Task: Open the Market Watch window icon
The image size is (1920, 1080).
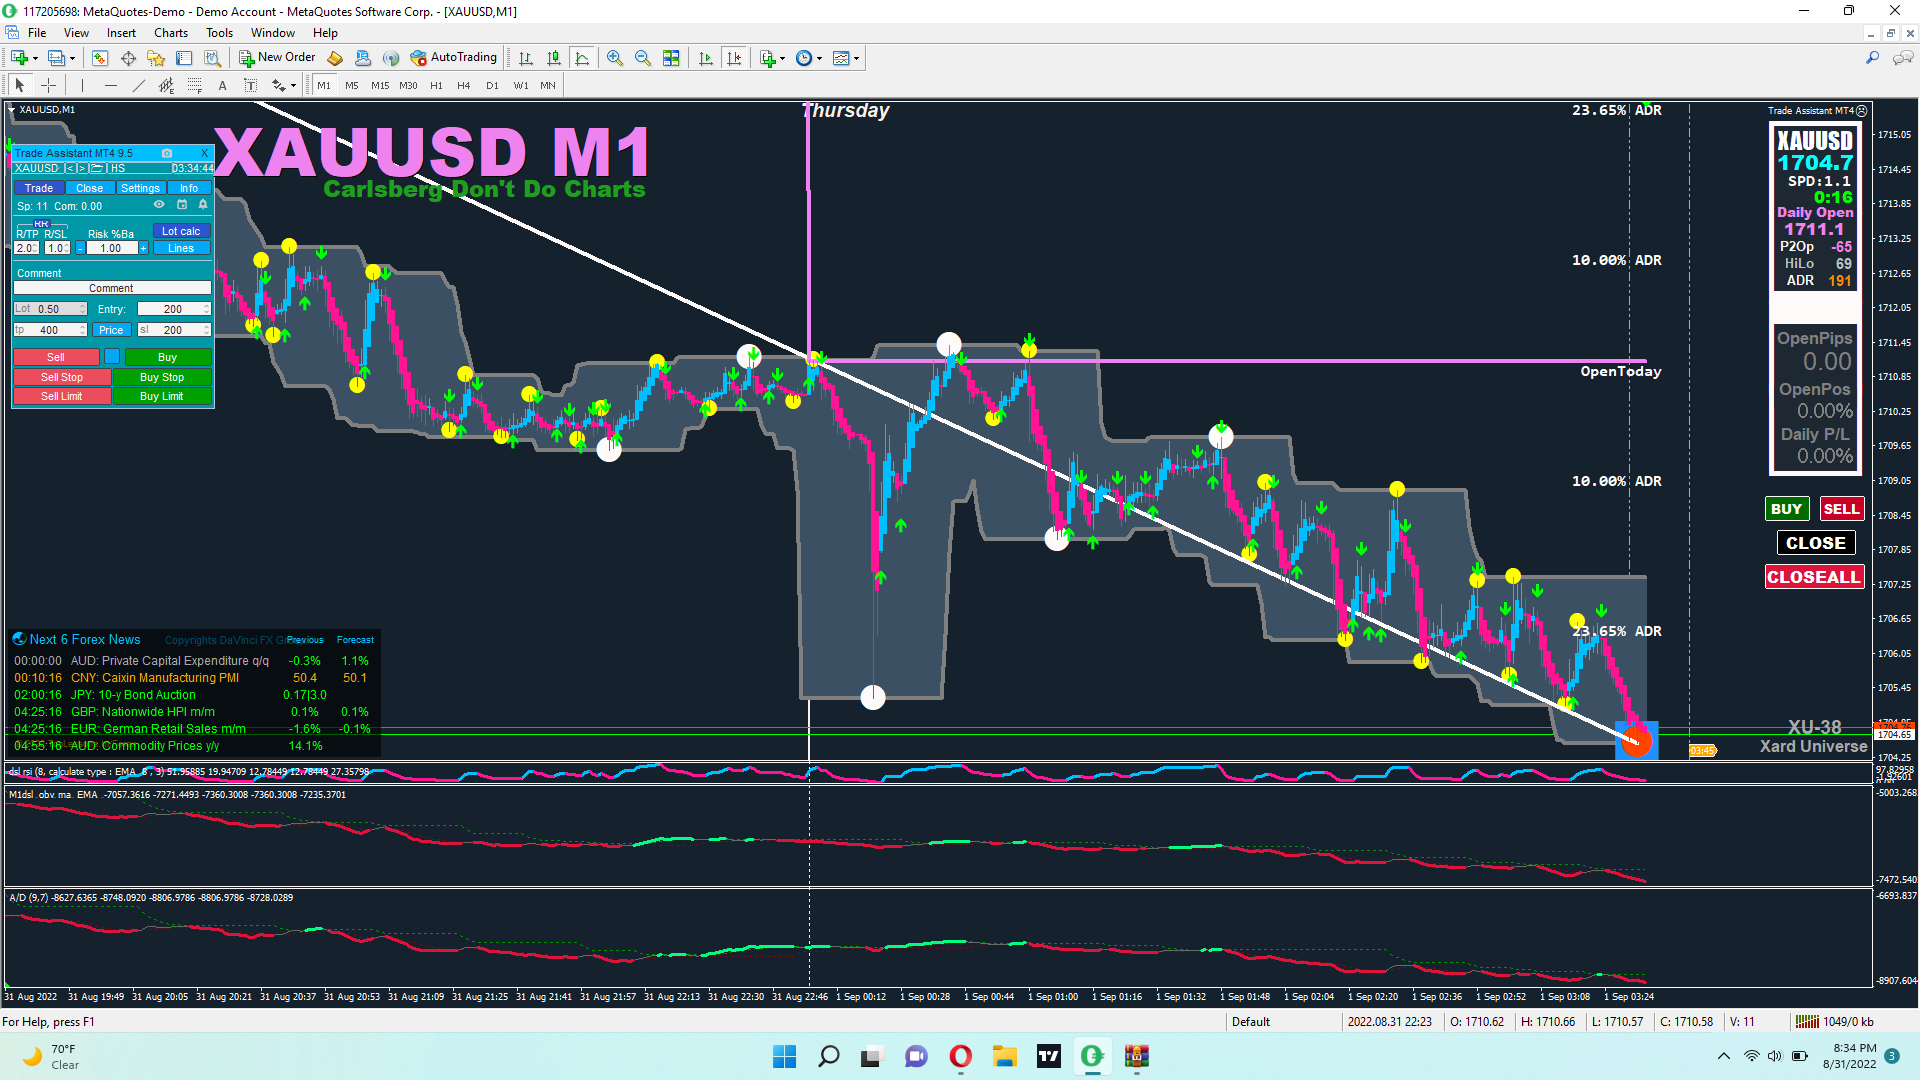Action: (99, 58)
